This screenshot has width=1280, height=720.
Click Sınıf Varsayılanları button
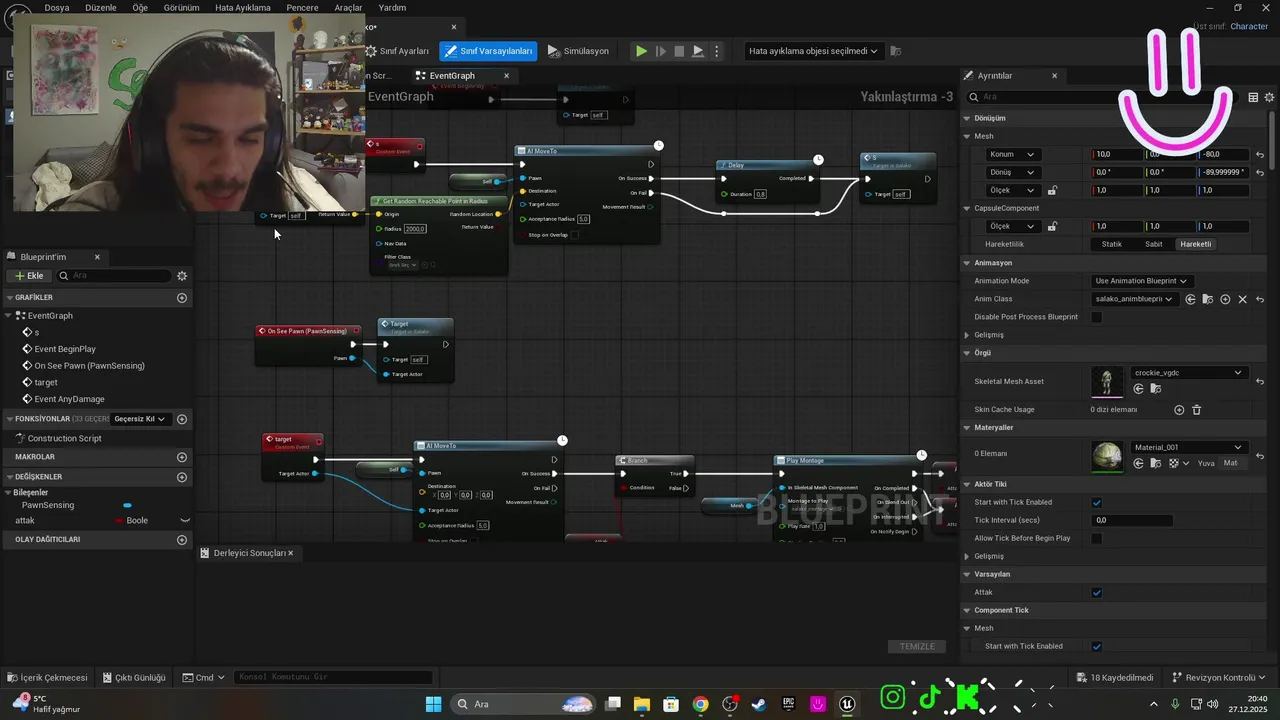click(x=488, y=51)
